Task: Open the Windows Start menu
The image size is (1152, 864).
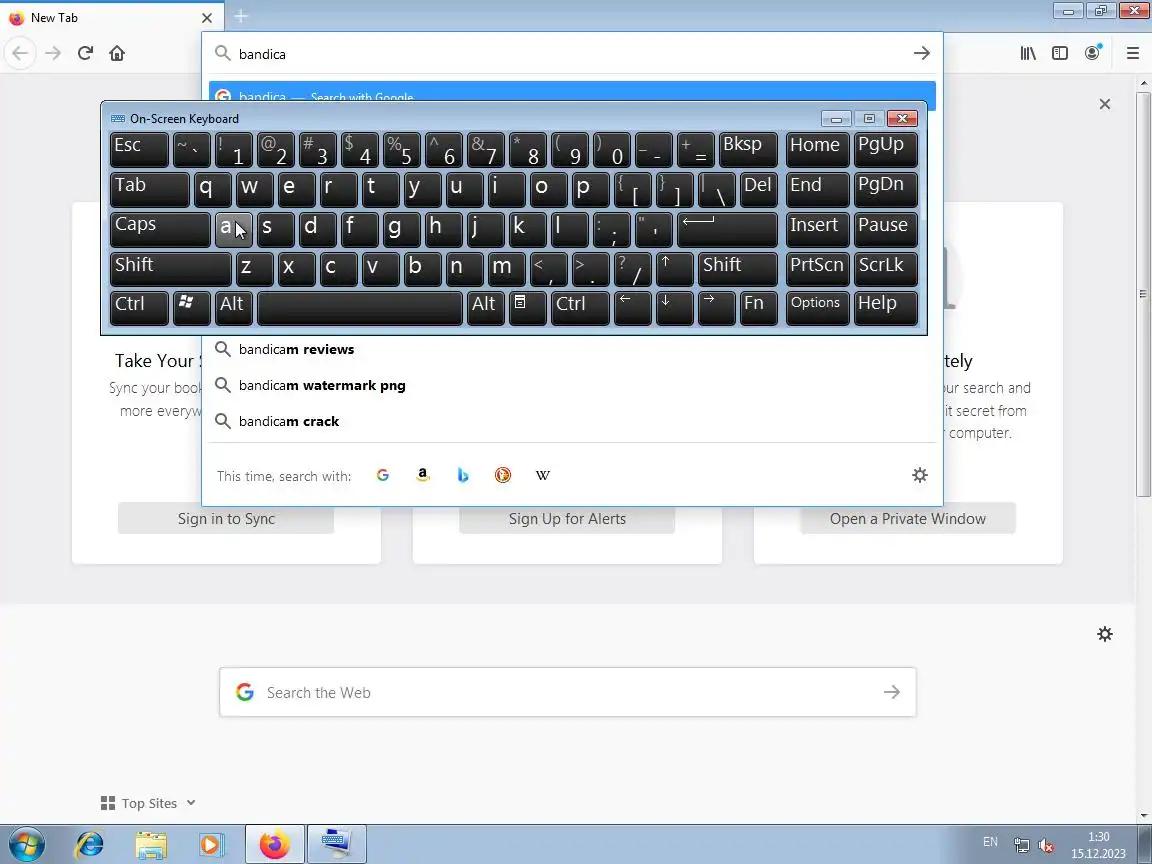Action: click(26, 844)
